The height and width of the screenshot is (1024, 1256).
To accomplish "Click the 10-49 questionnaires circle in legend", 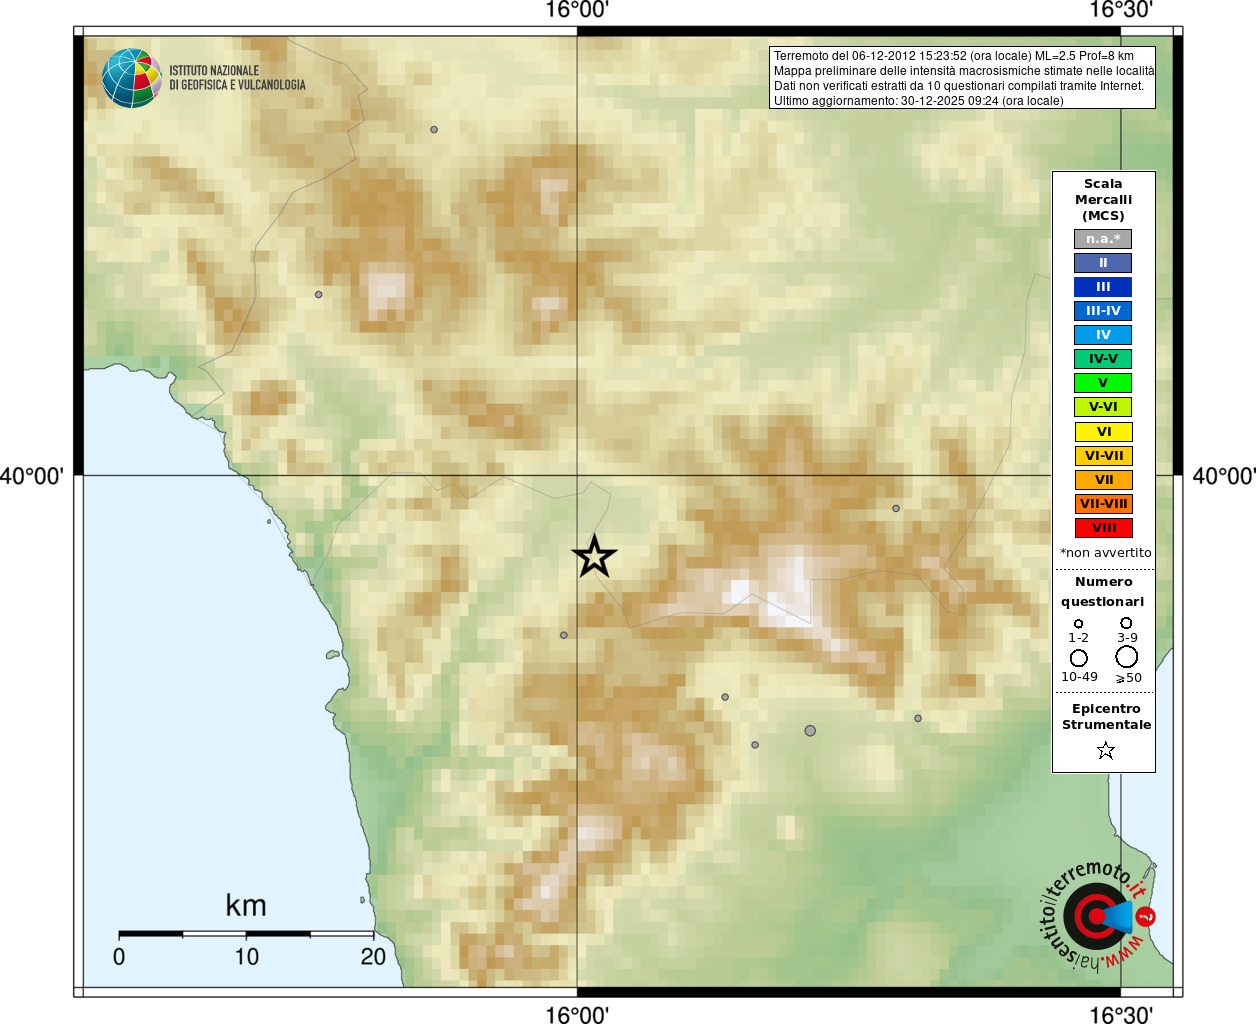I will click(1079, 658).
